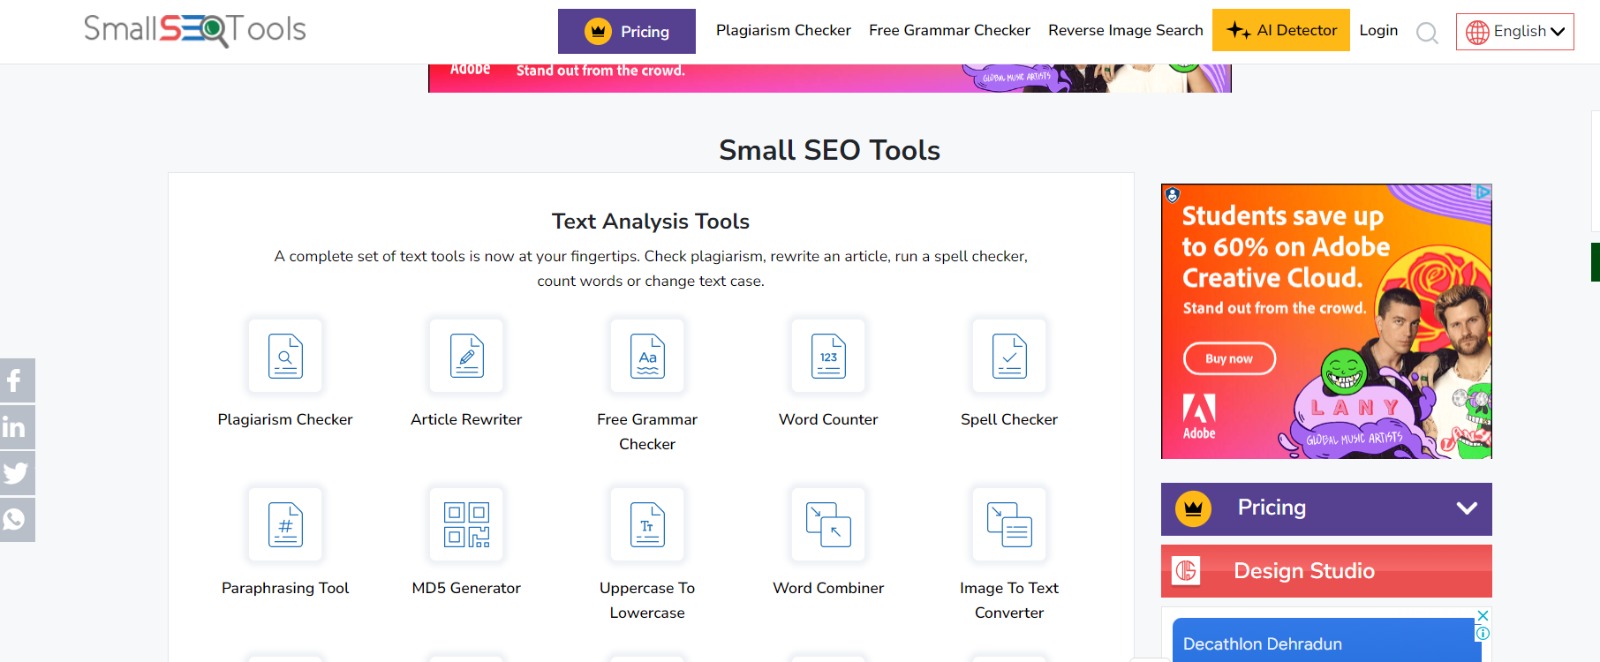Click the SmallSEOTools logo
1600x662 pixels.
(x=195, y=30)
